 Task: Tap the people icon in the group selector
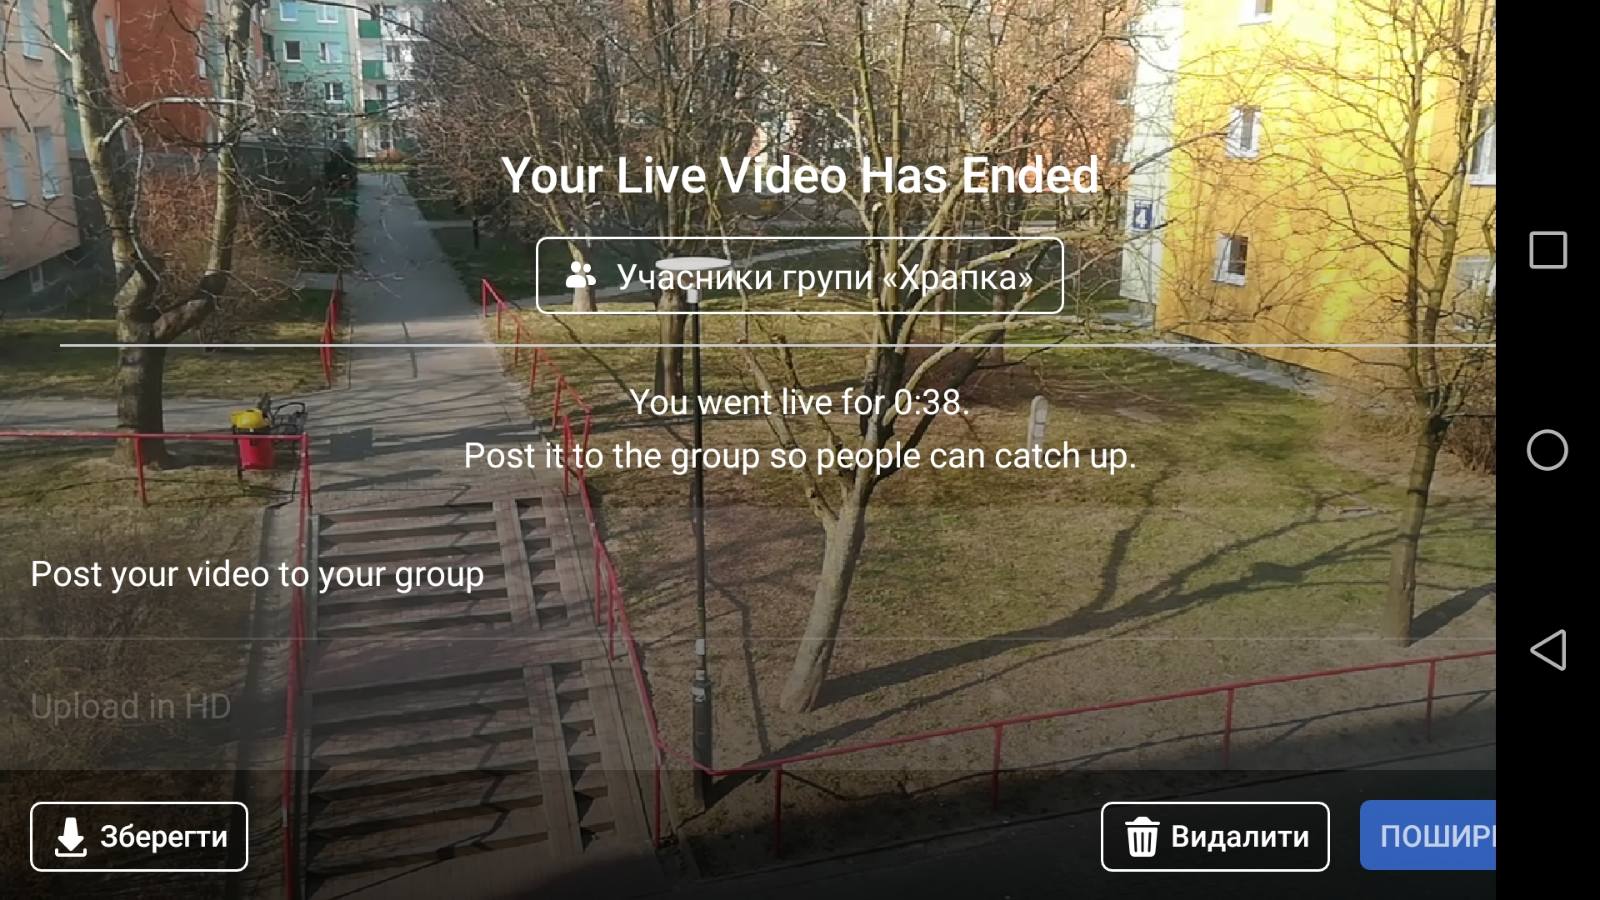[x=581, y=276]
